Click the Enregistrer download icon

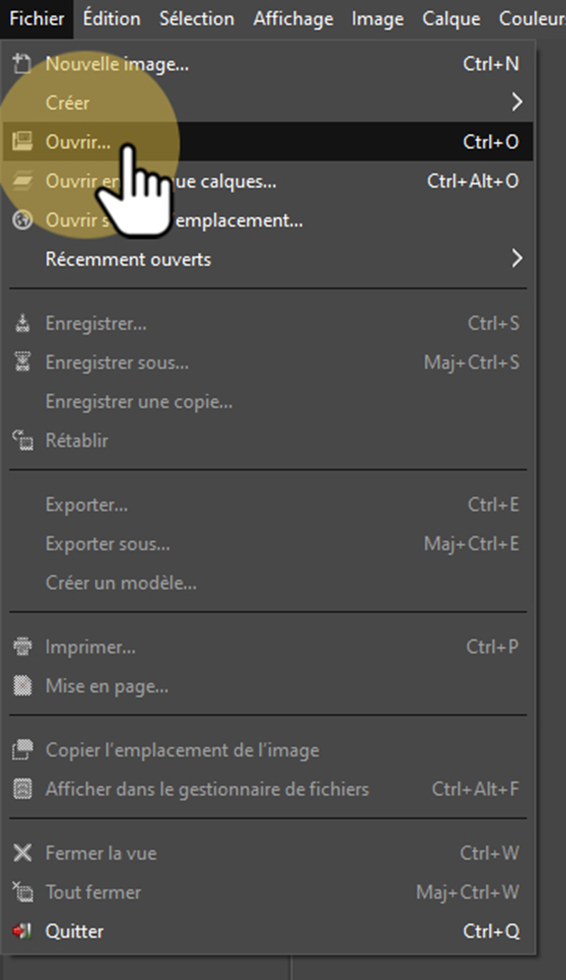tap(22, 323)
